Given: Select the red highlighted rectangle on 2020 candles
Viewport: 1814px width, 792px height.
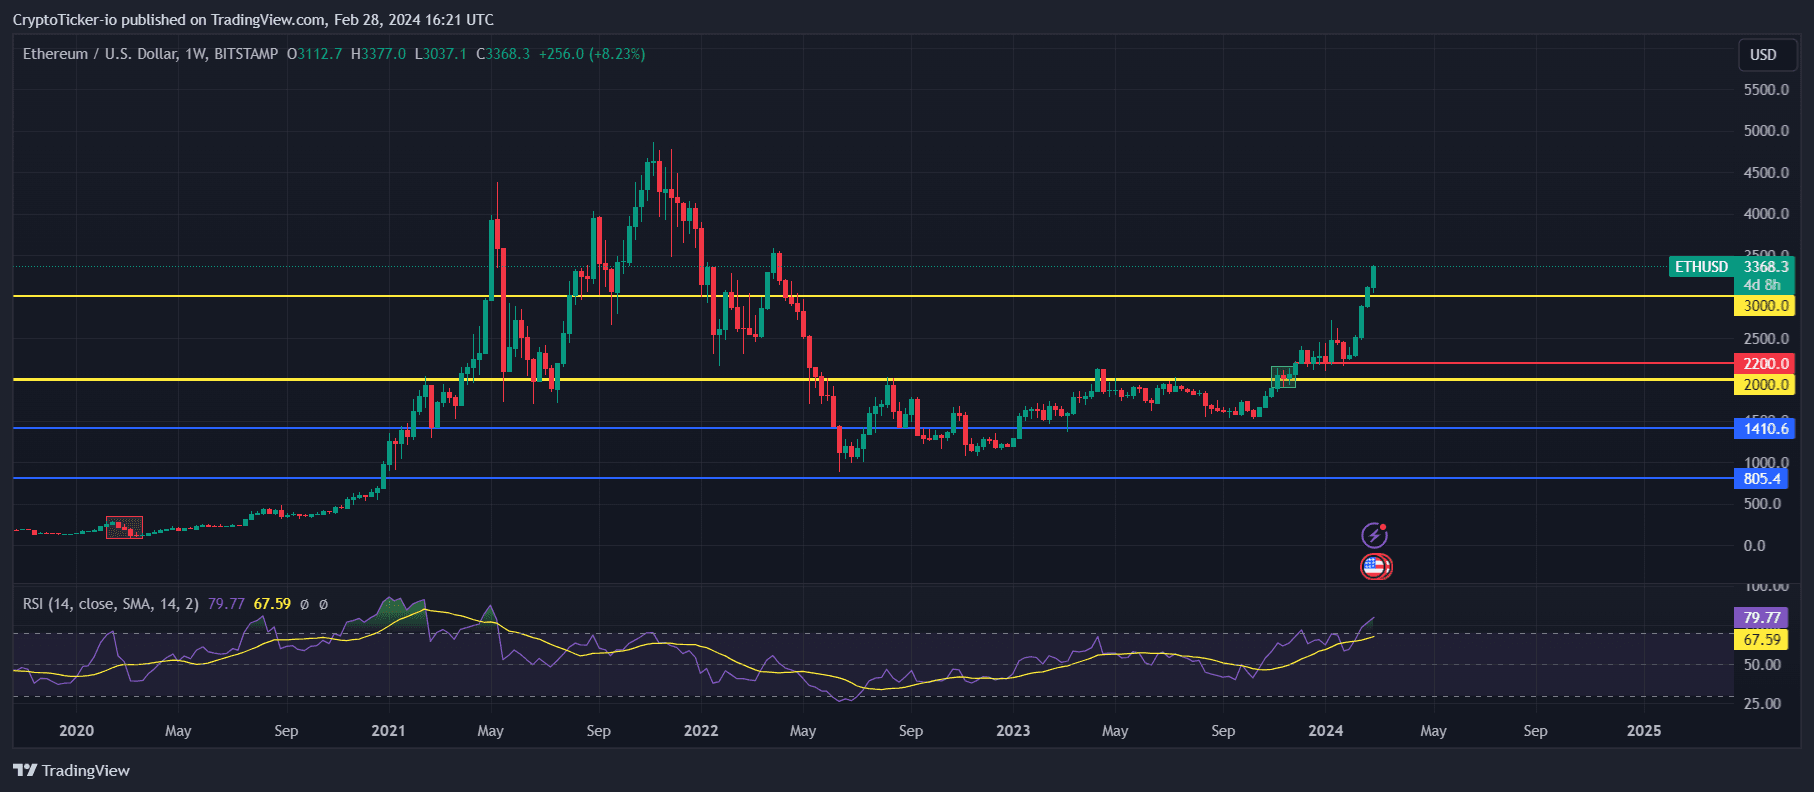Looking at the screenshot, I should click(124, 527).
